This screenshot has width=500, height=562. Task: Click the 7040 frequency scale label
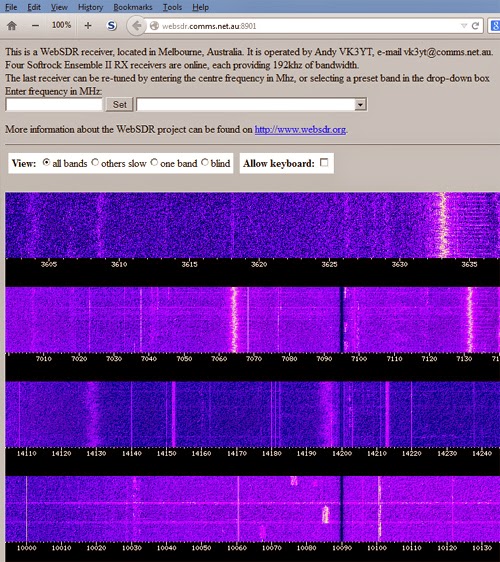[149, 359]
